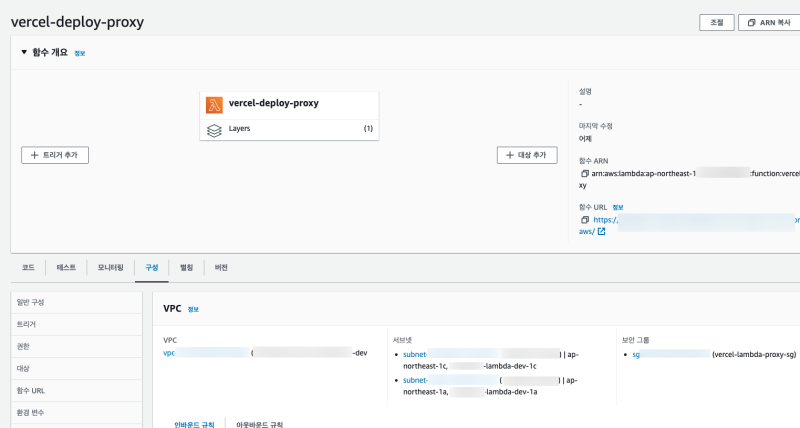Select 함수 URL in side menu

77,391
